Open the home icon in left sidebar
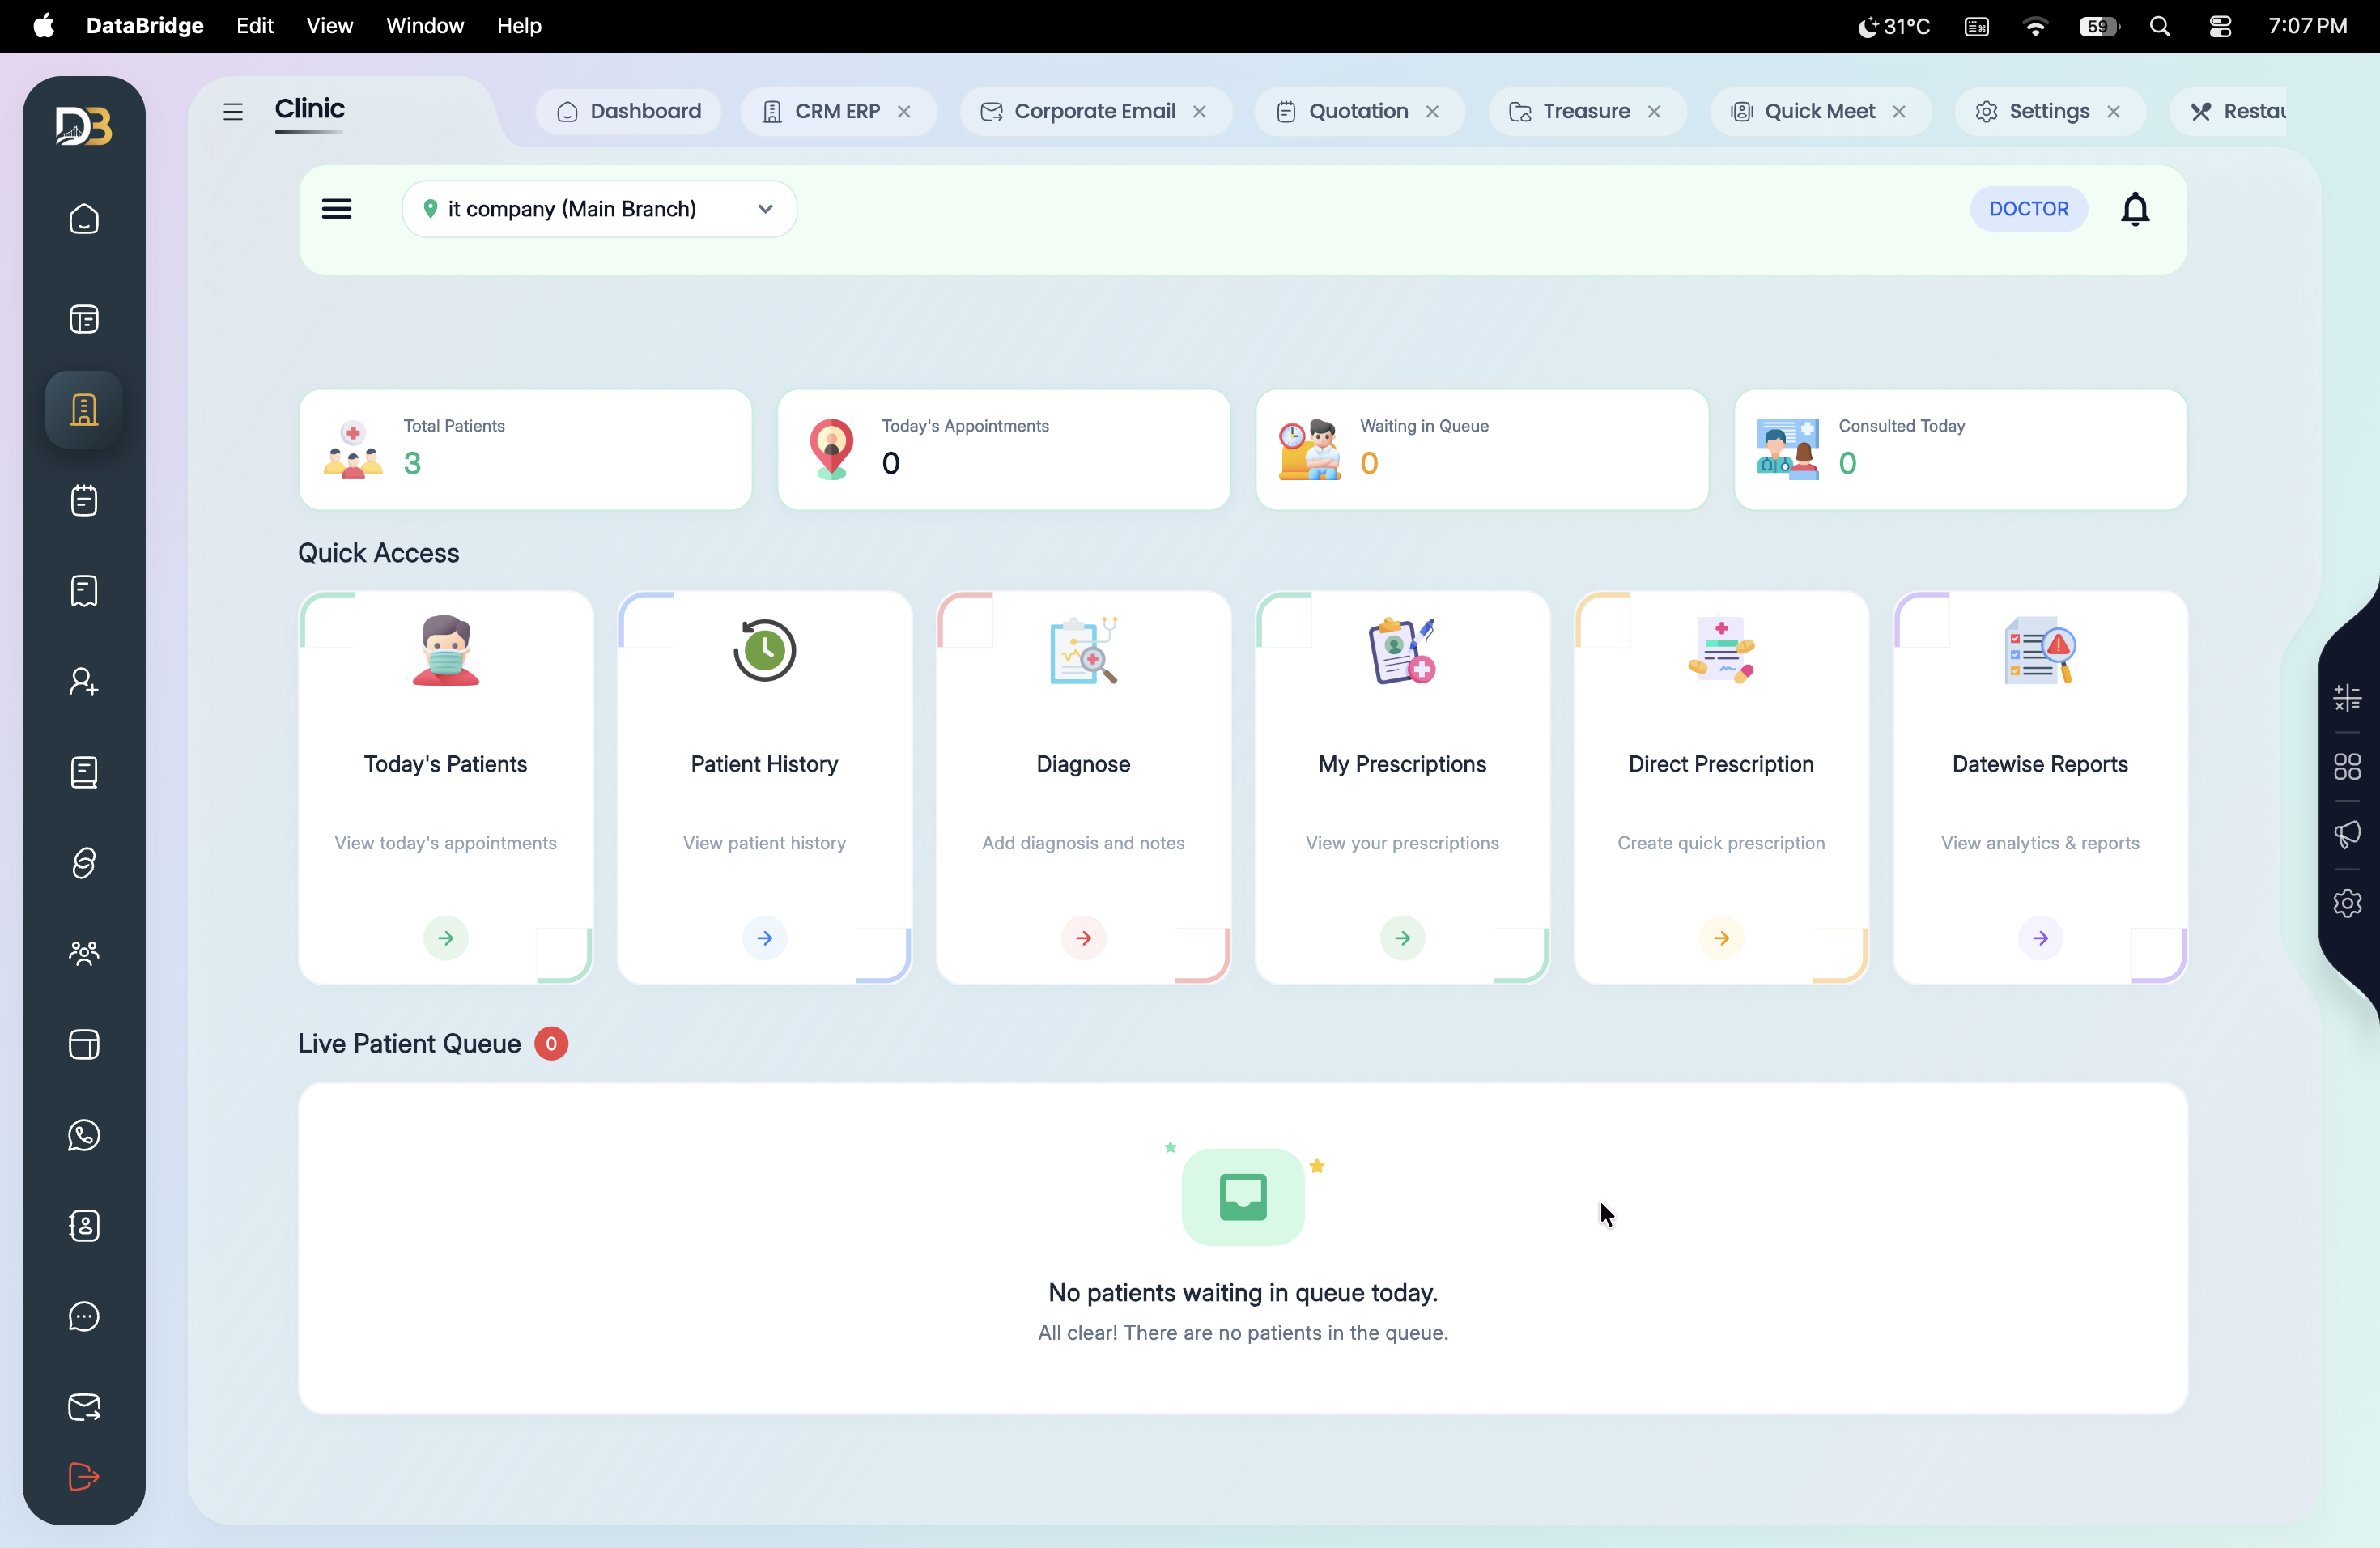This screenshot has width=2380, height=1548. pyautogui.click(x=84, y=219)
